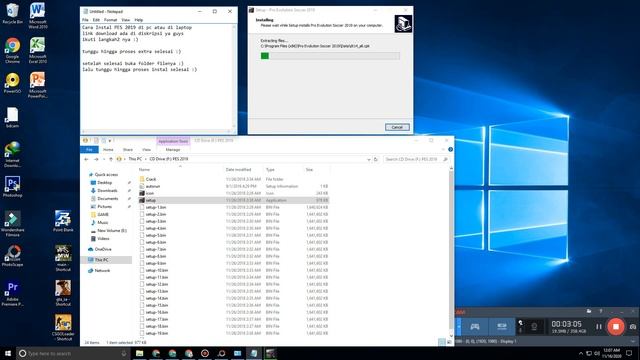
Task: Open the Notepad Format menu
Action: pyautogui.click(x=111, y=20)
